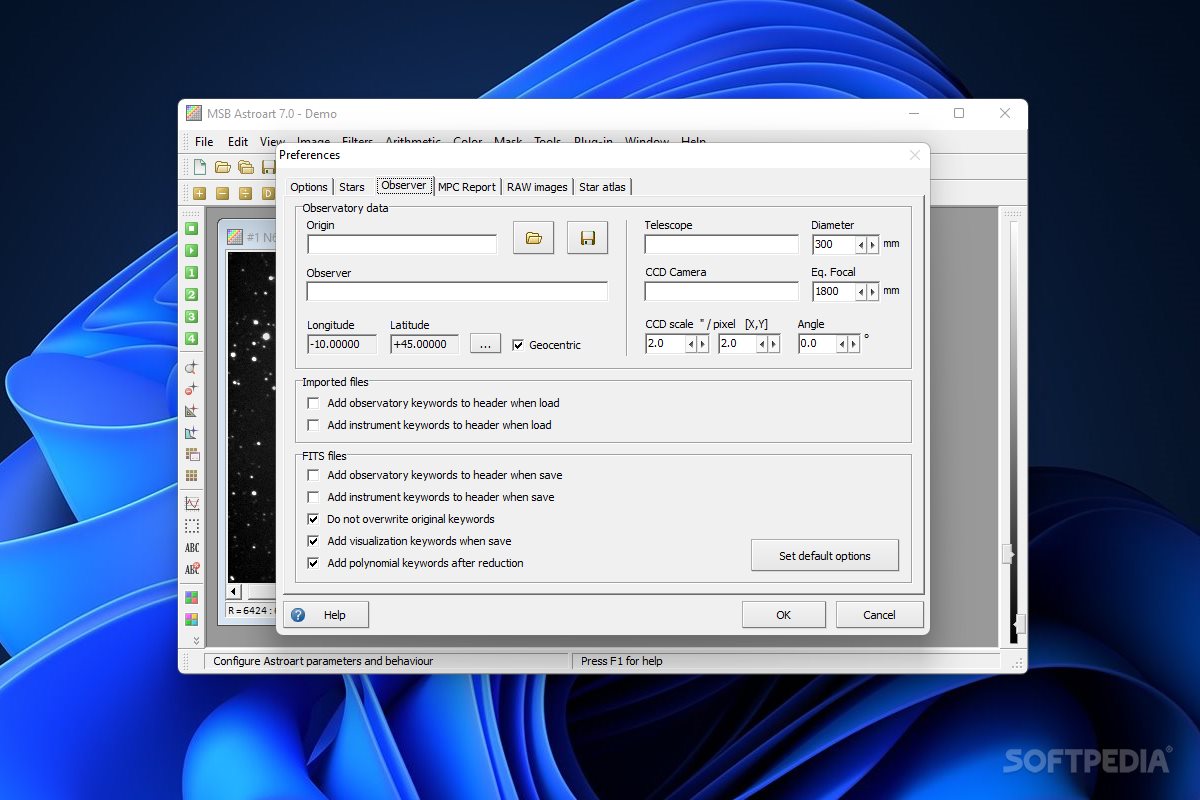
Task: Click the green number 4 icon
Action: (x=191, y=338)
